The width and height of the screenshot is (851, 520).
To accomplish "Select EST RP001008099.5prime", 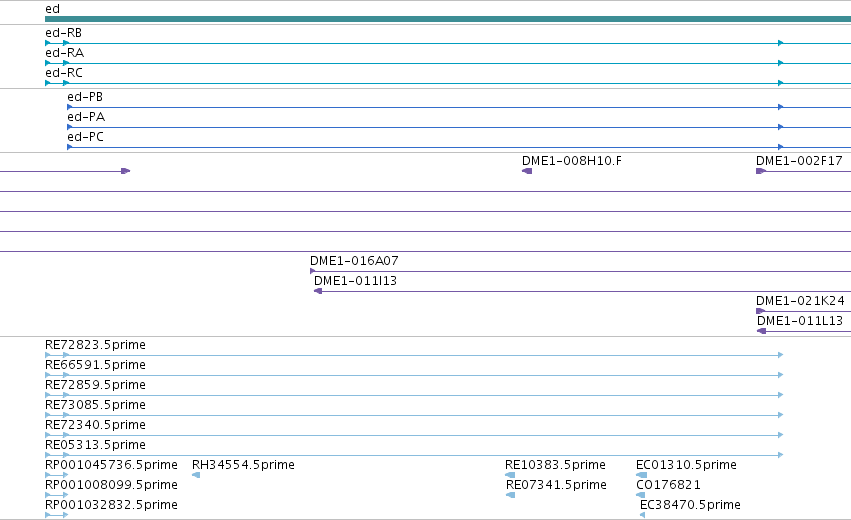I will tap(111, 485).
